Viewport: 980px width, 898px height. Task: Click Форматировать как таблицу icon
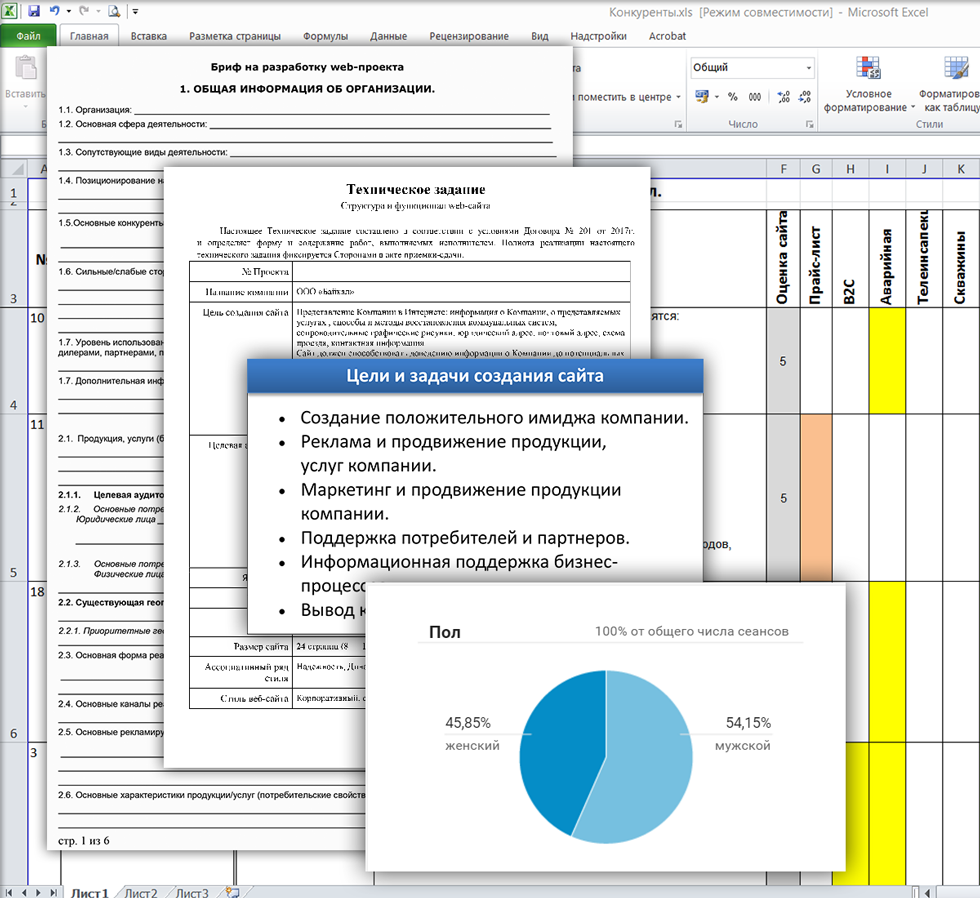click(x=956, y=67)
